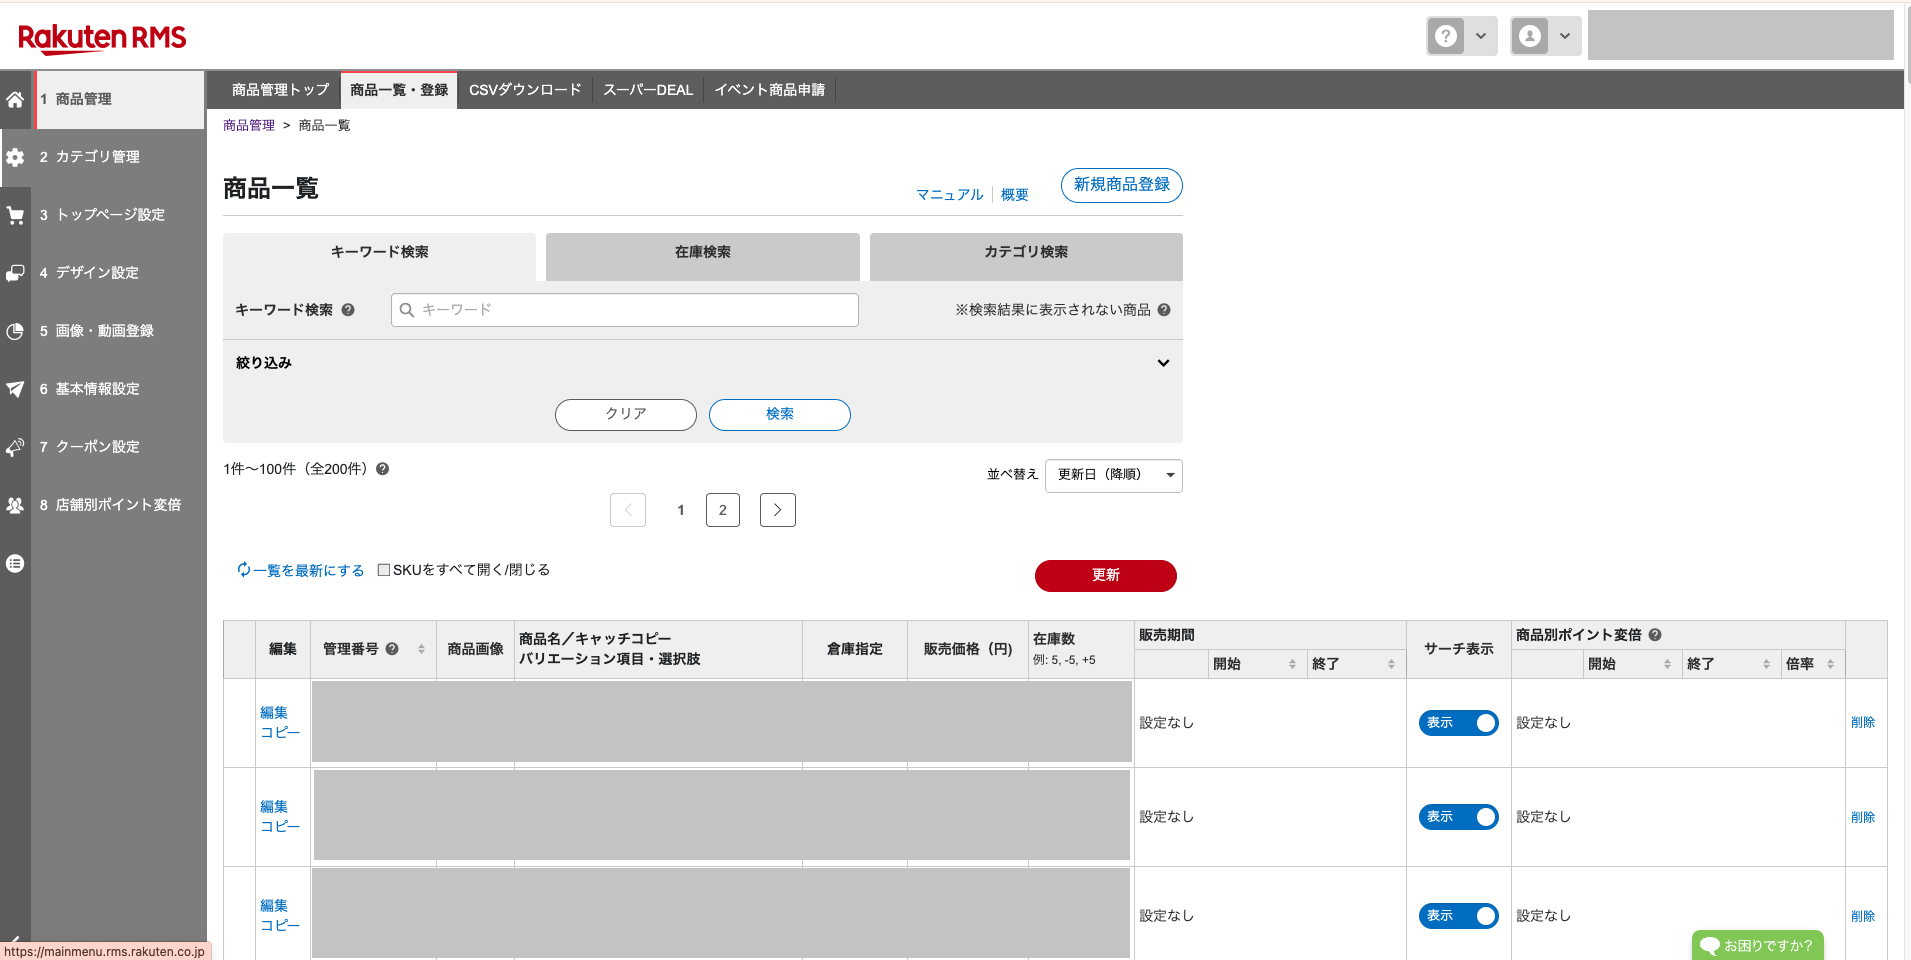Click the user account icon
The height and width of the screenshot is (960, 1911).
tap(1528, 35)
